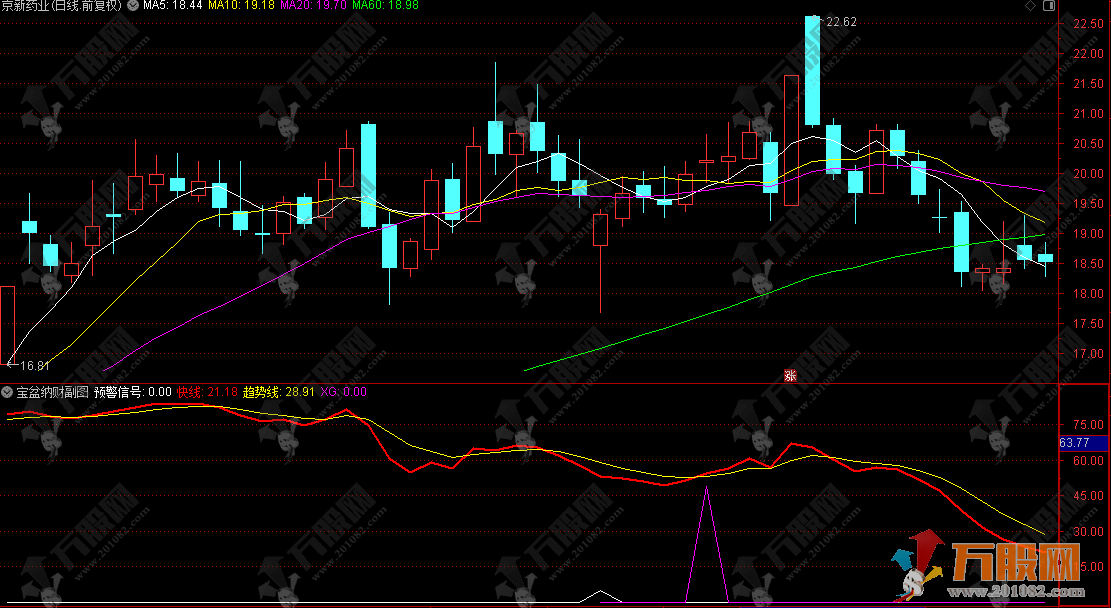This screenshot has width=1111, height=608.
Task: Click the tallest cyan candlestick near 22.62
Action: pos(812,70)
